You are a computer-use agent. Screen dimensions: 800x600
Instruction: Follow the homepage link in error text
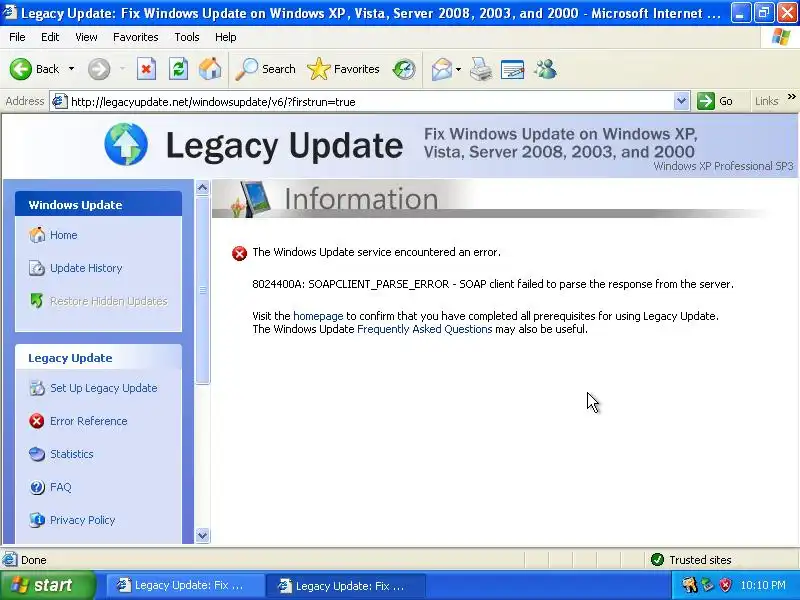pos(318,316)
